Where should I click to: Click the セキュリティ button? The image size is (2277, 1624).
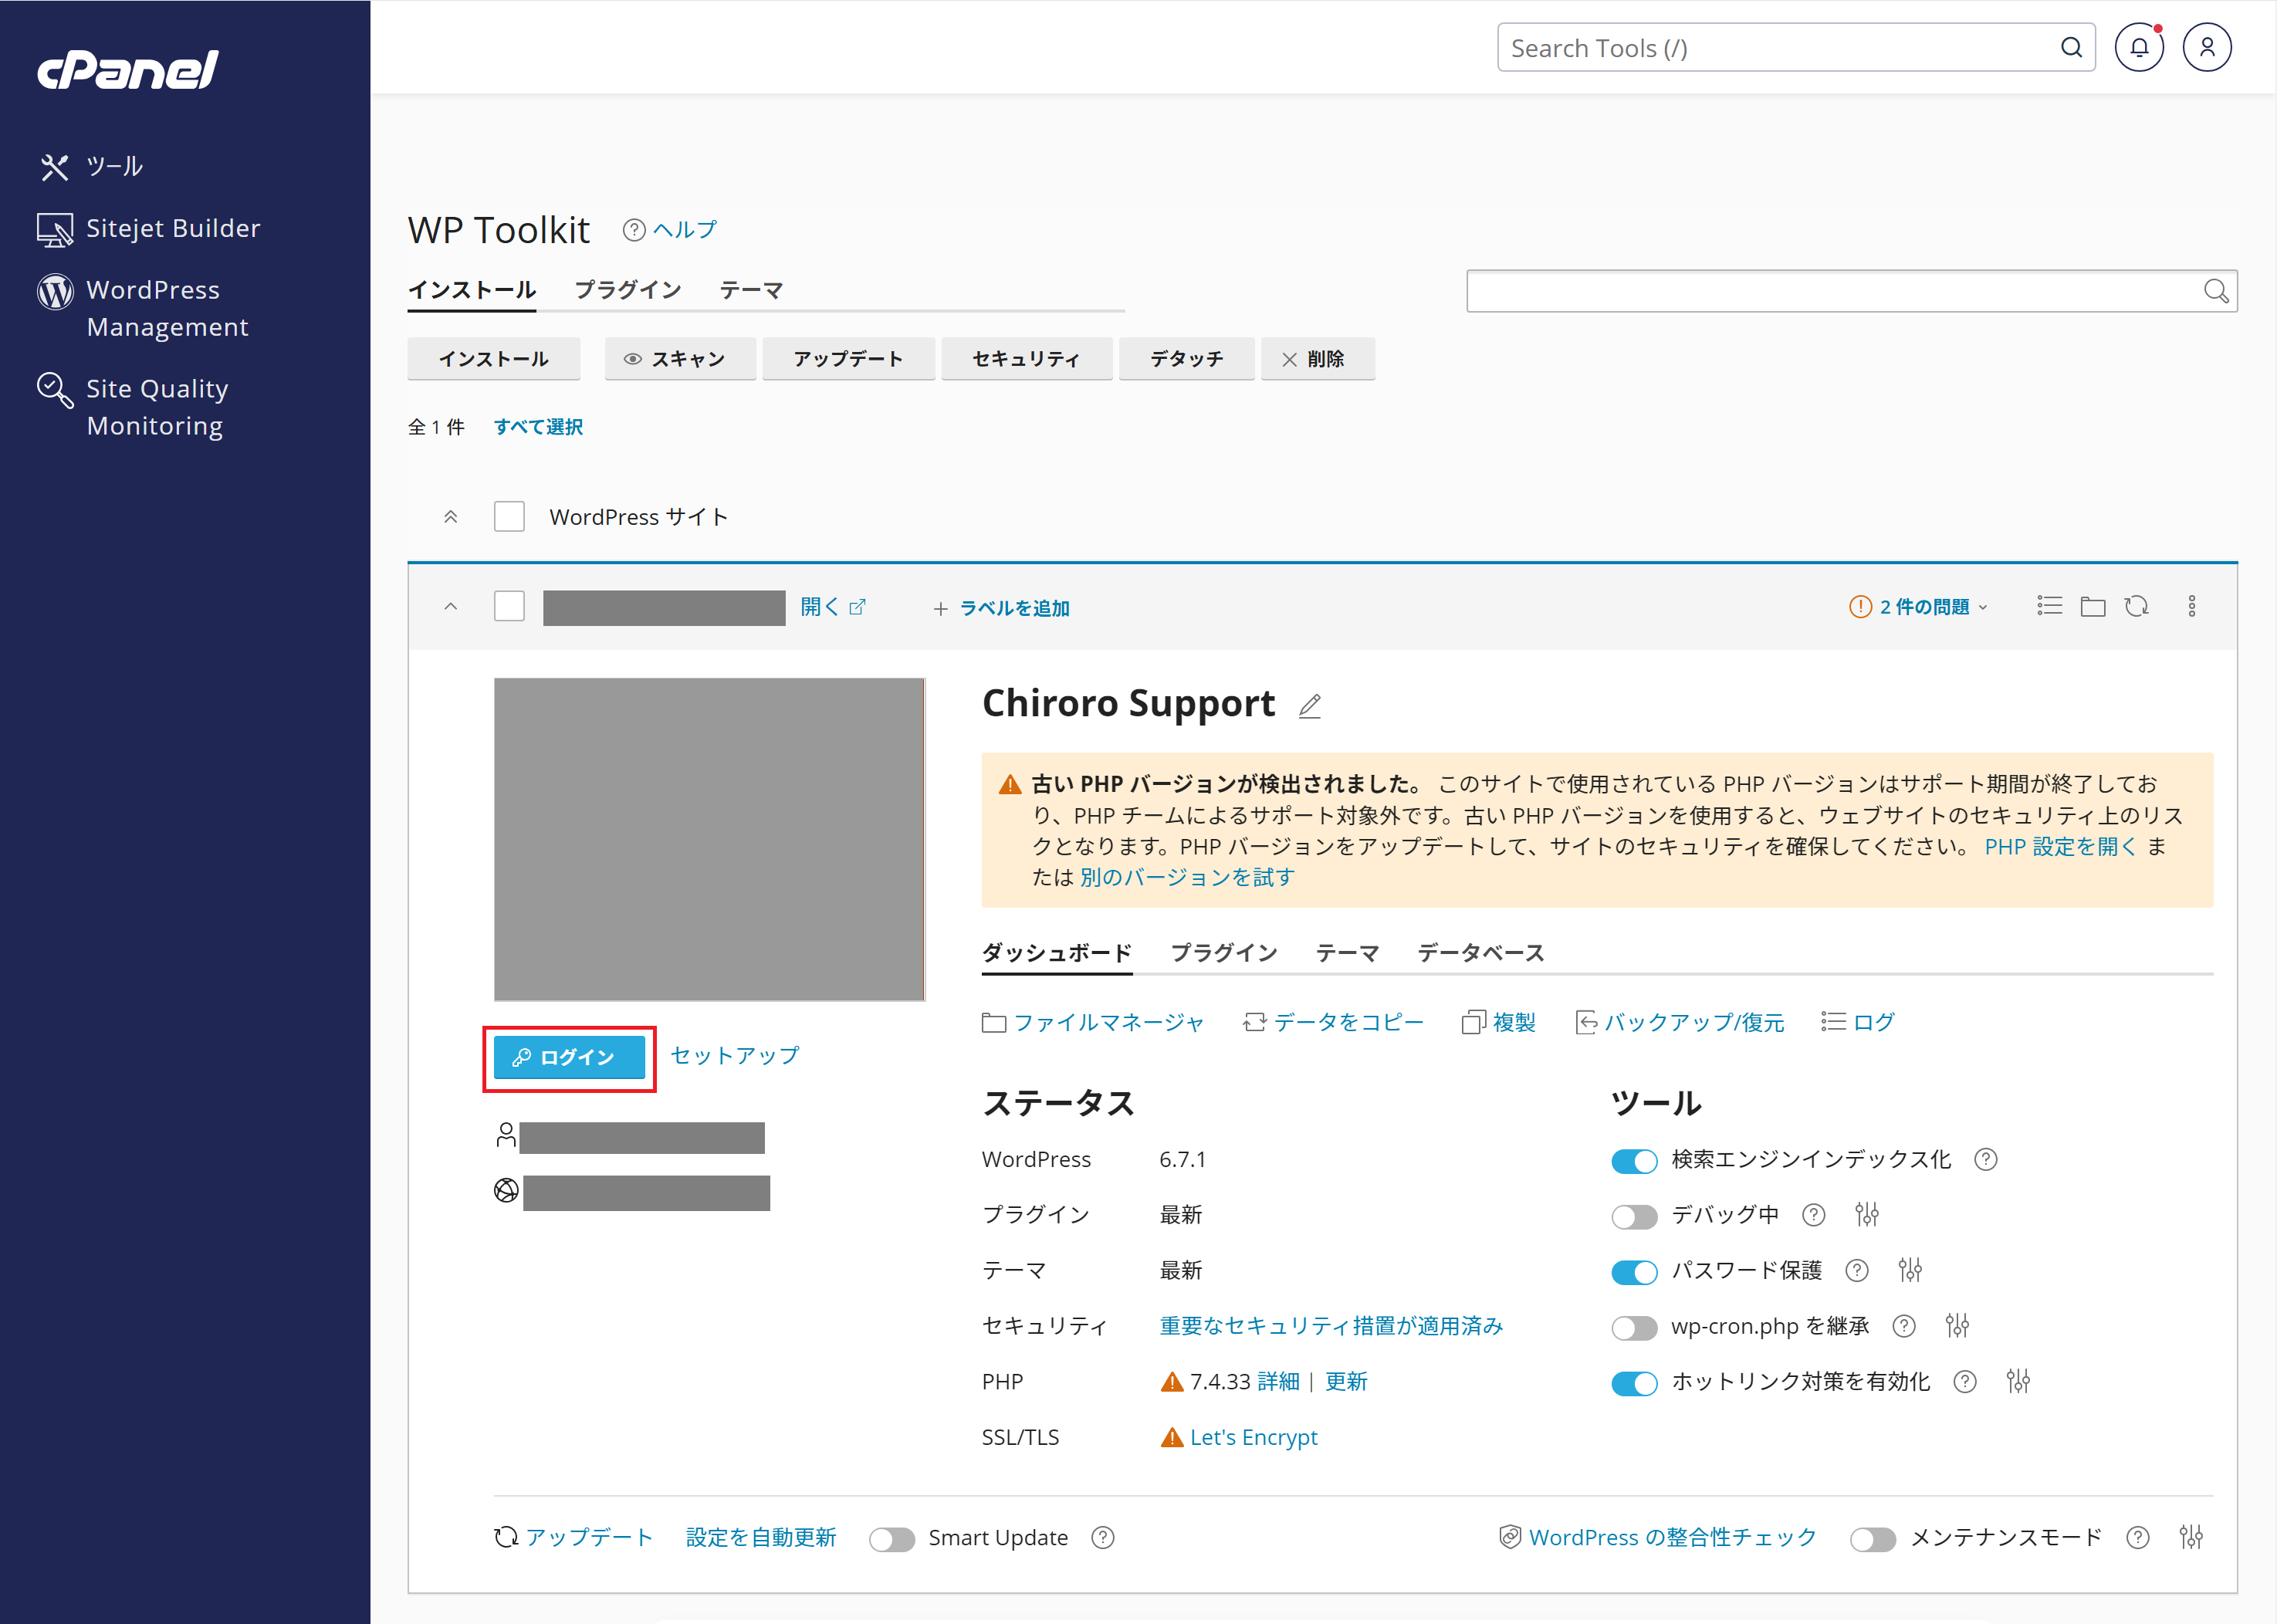tap(1026, 358)
